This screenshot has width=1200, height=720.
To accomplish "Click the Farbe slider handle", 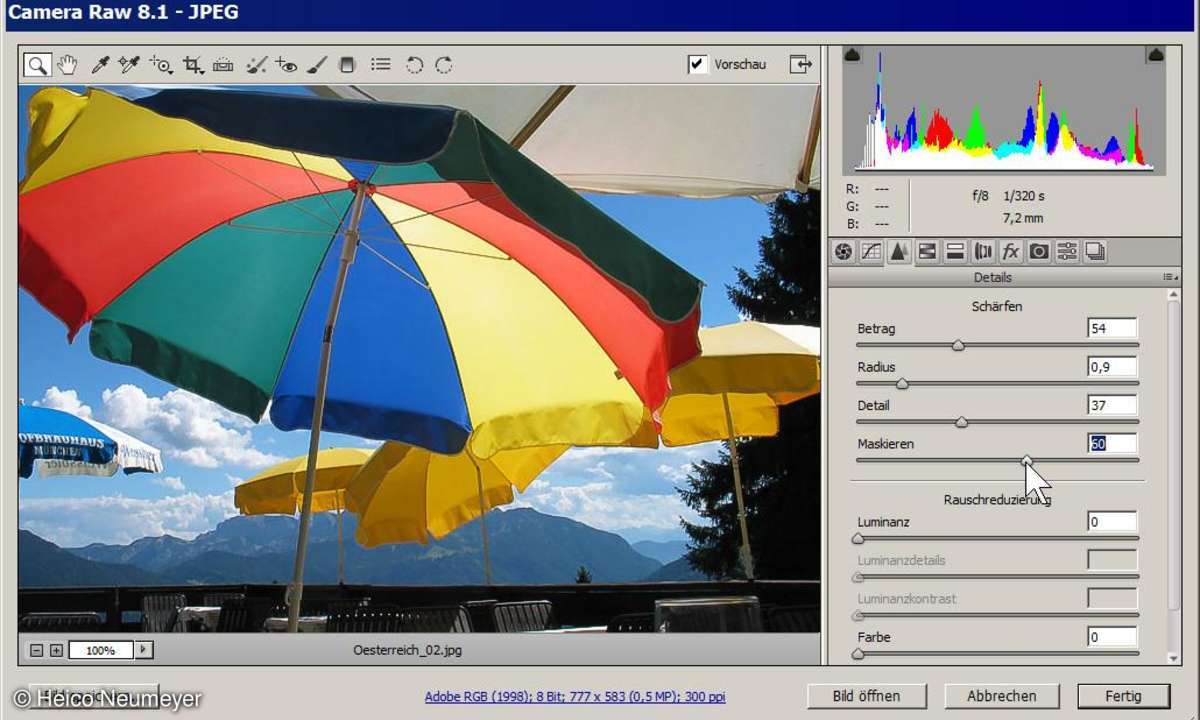I will pos(858,653).
